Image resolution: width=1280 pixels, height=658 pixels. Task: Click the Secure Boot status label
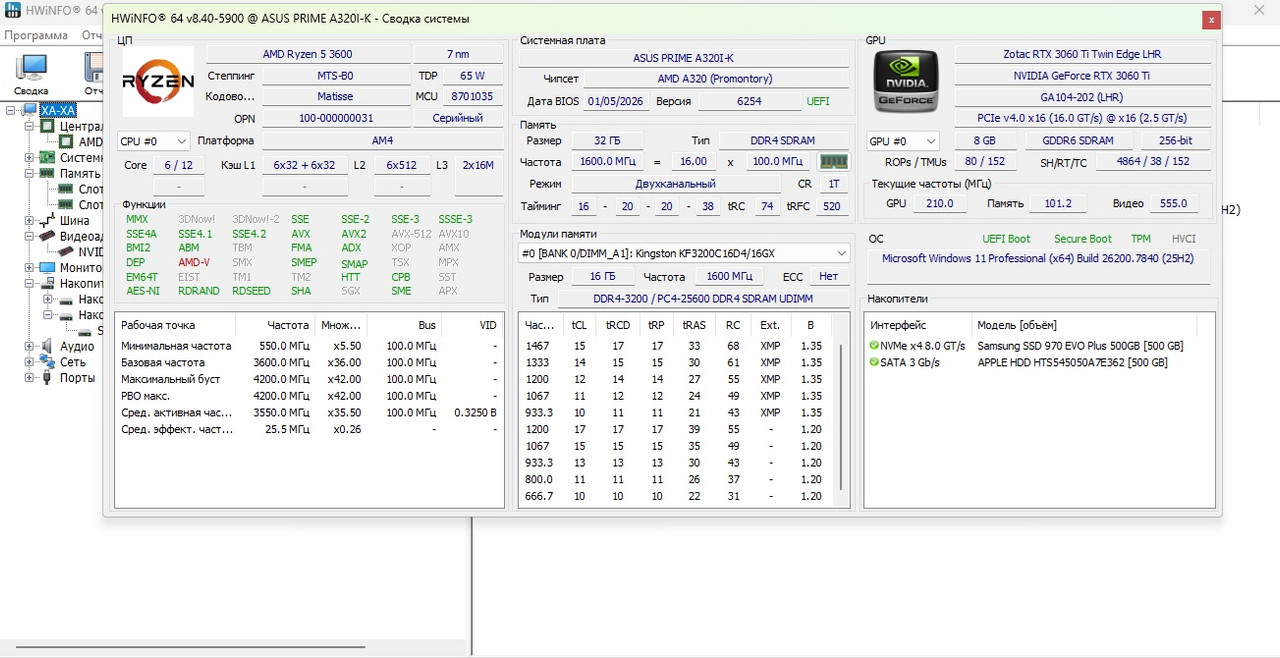pyautogui.click(x=1082, y=239)
